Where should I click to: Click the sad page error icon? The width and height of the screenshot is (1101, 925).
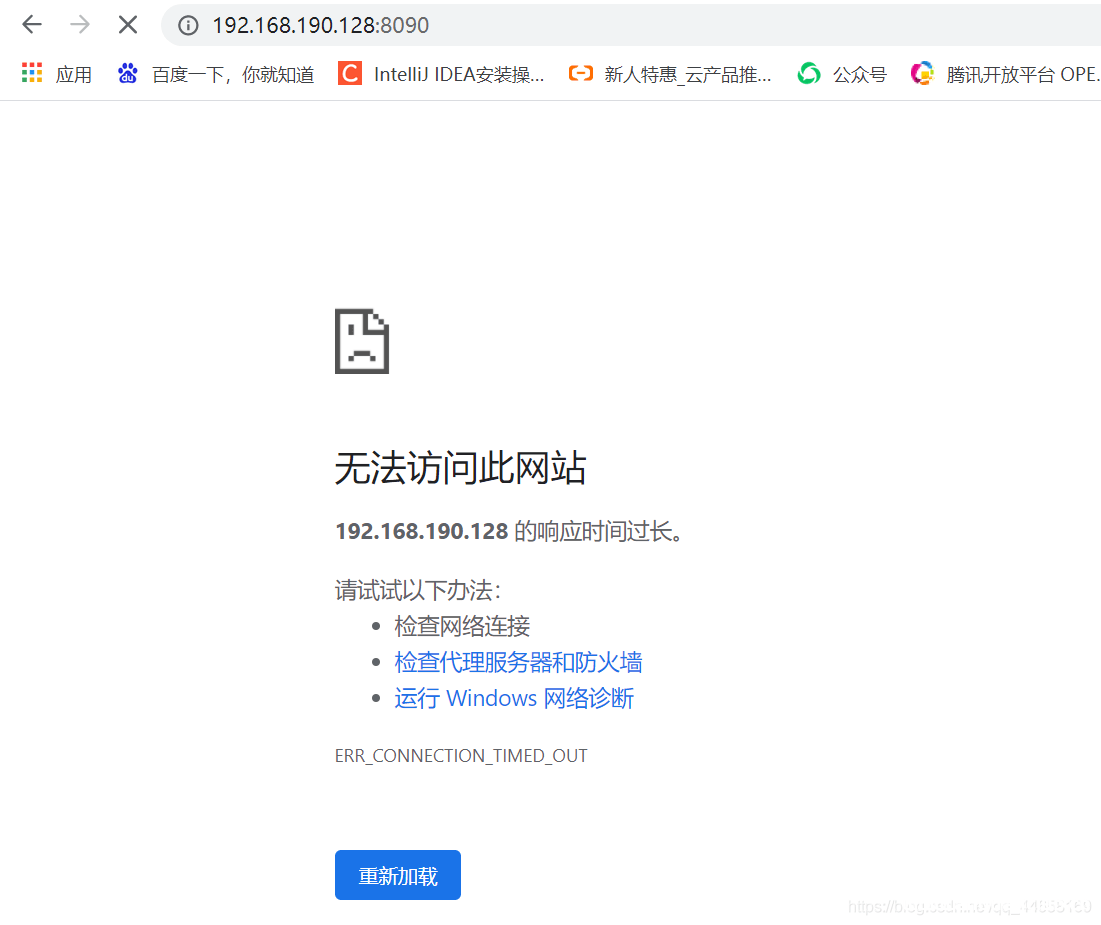coord(361,342)
